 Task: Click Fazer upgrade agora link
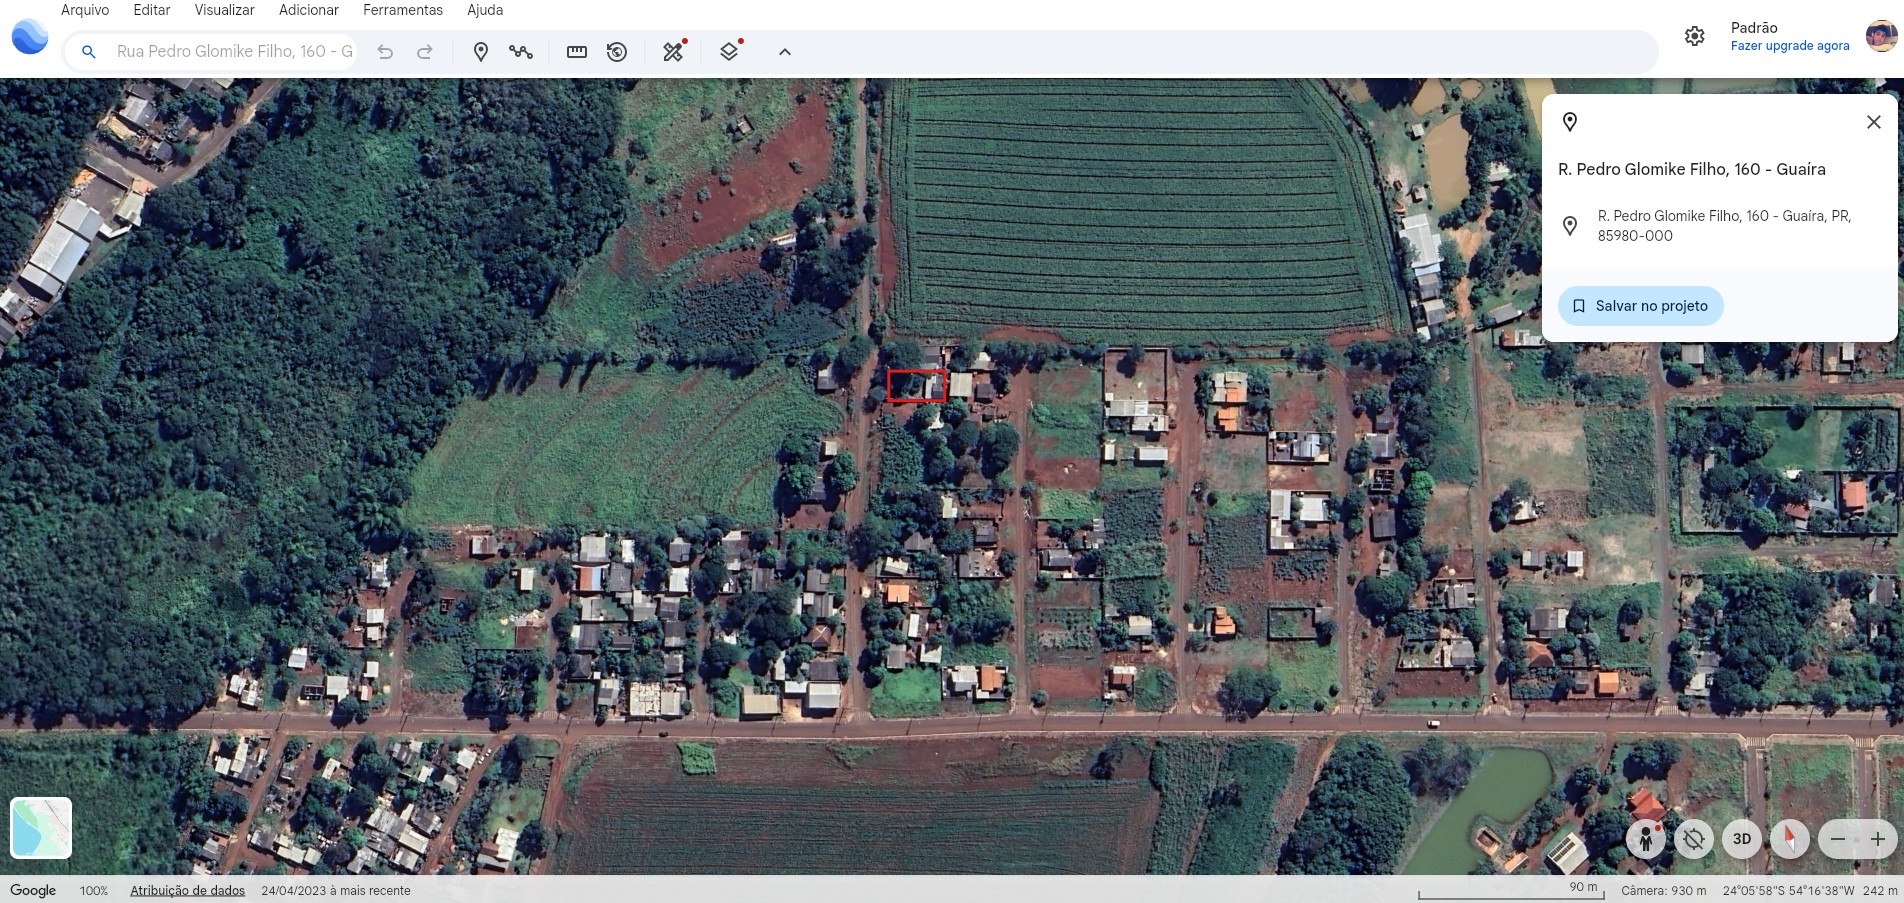pyautogui.click(x=1789, y=46)
